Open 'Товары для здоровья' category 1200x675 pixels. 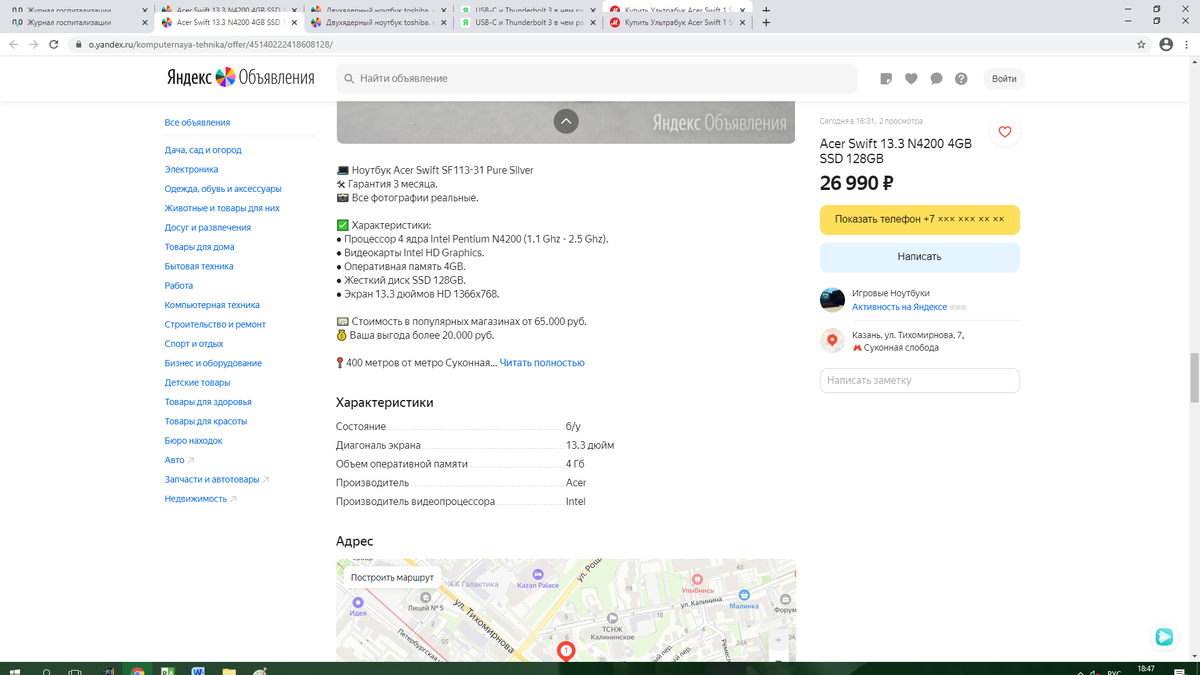[x=207, y=402]
